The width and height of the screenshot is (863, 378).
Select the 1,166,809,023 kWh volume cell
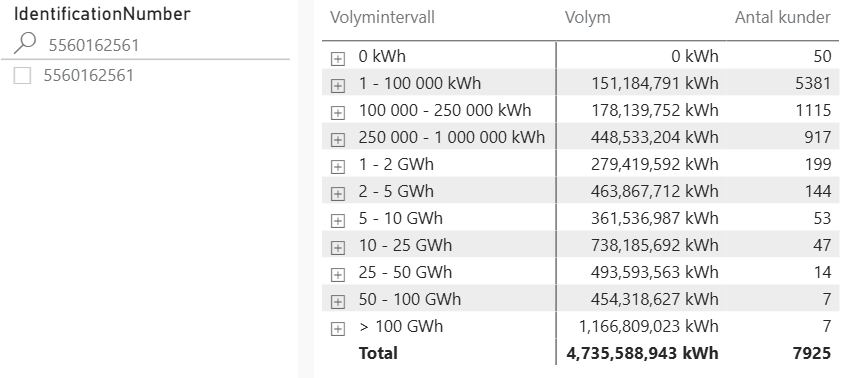click(648, 326)
